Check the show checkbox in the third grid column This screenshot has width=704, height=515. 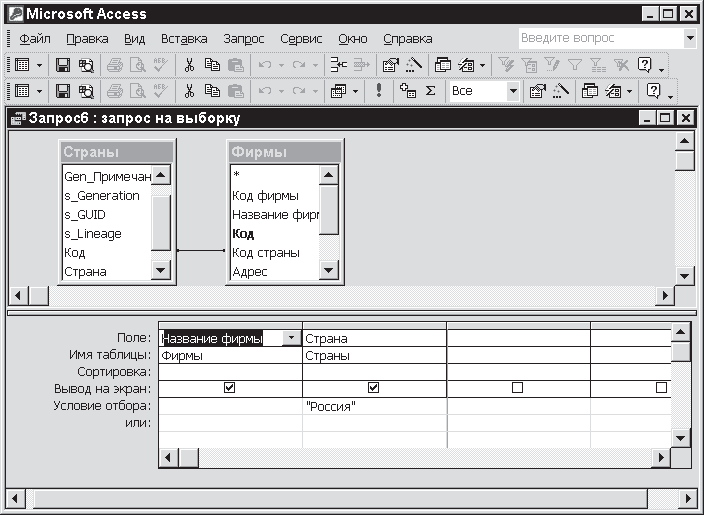point(517,388)
